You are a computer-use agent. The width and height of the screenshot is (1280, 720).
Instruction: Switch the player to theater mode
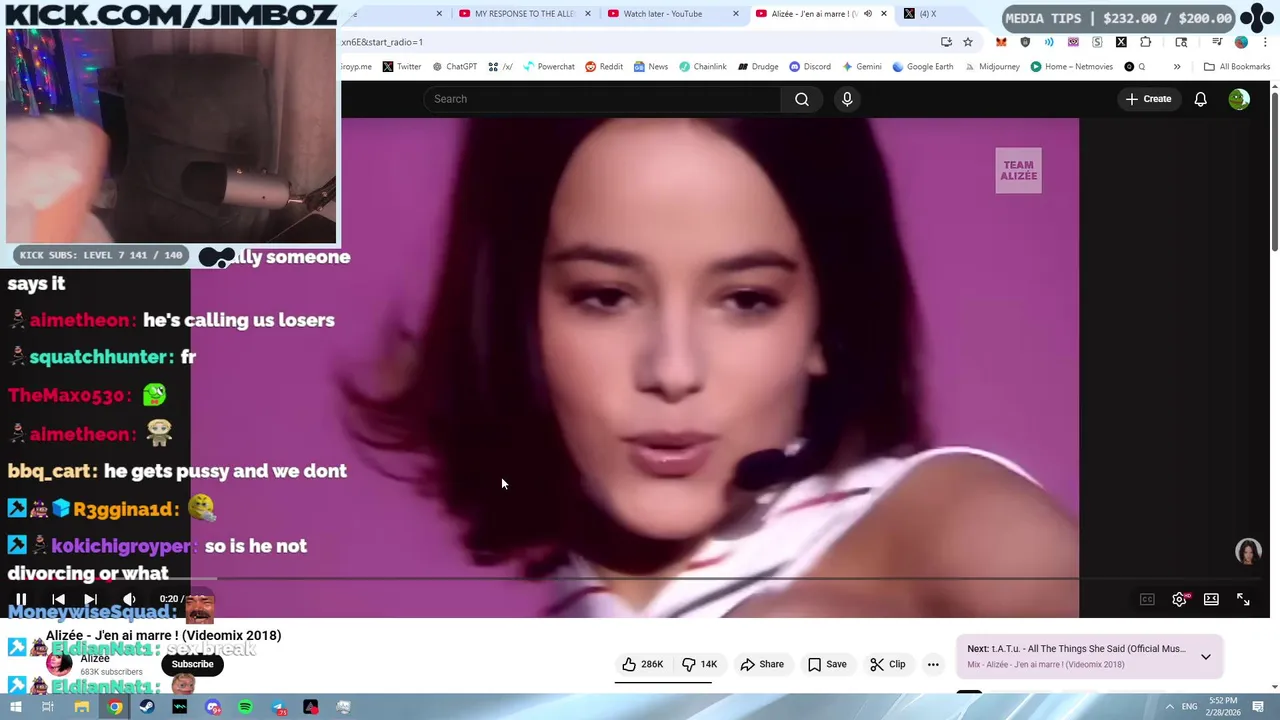[x=1211, y=599]
